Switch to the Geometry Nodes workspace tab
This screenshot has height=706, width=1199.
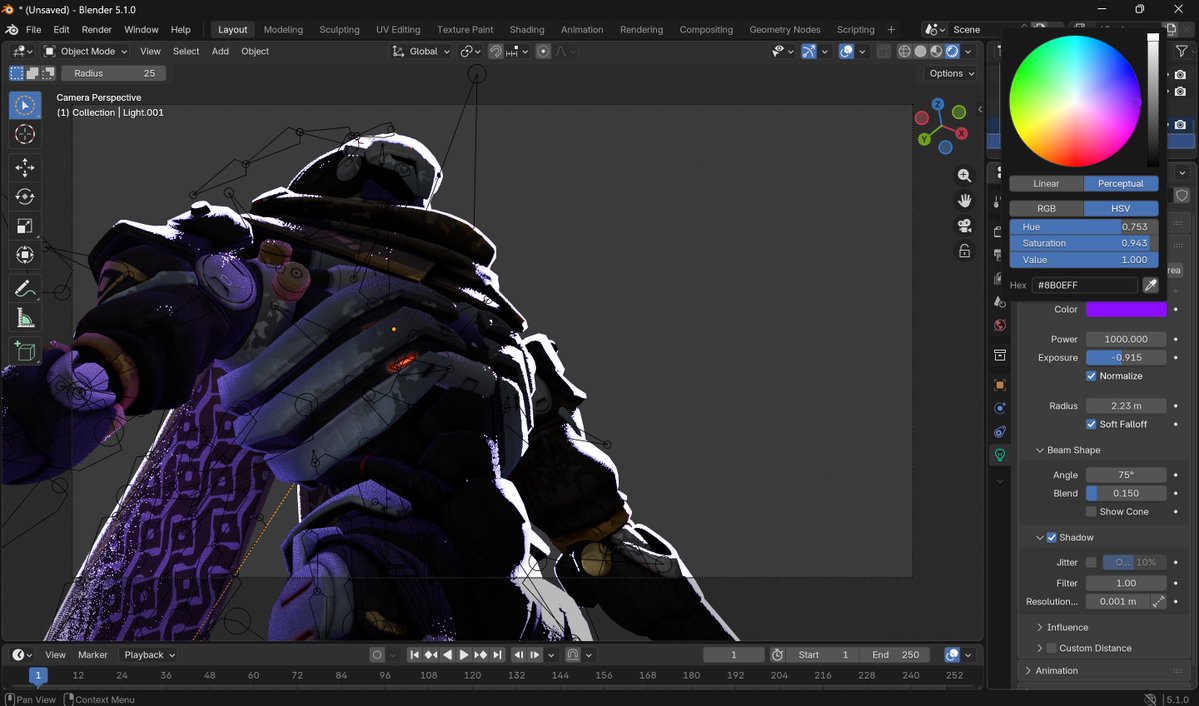coord(785,30)
